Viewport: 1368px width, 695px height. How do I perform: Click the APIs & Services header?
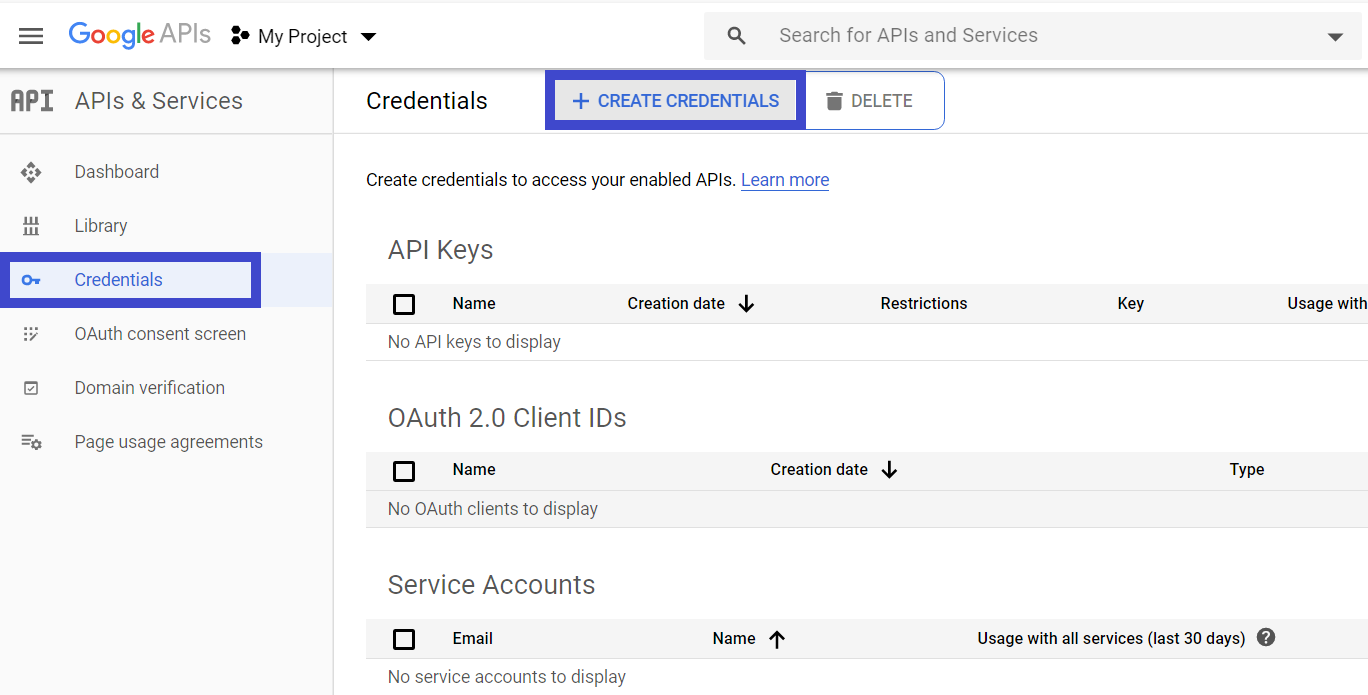coord(159,101)
